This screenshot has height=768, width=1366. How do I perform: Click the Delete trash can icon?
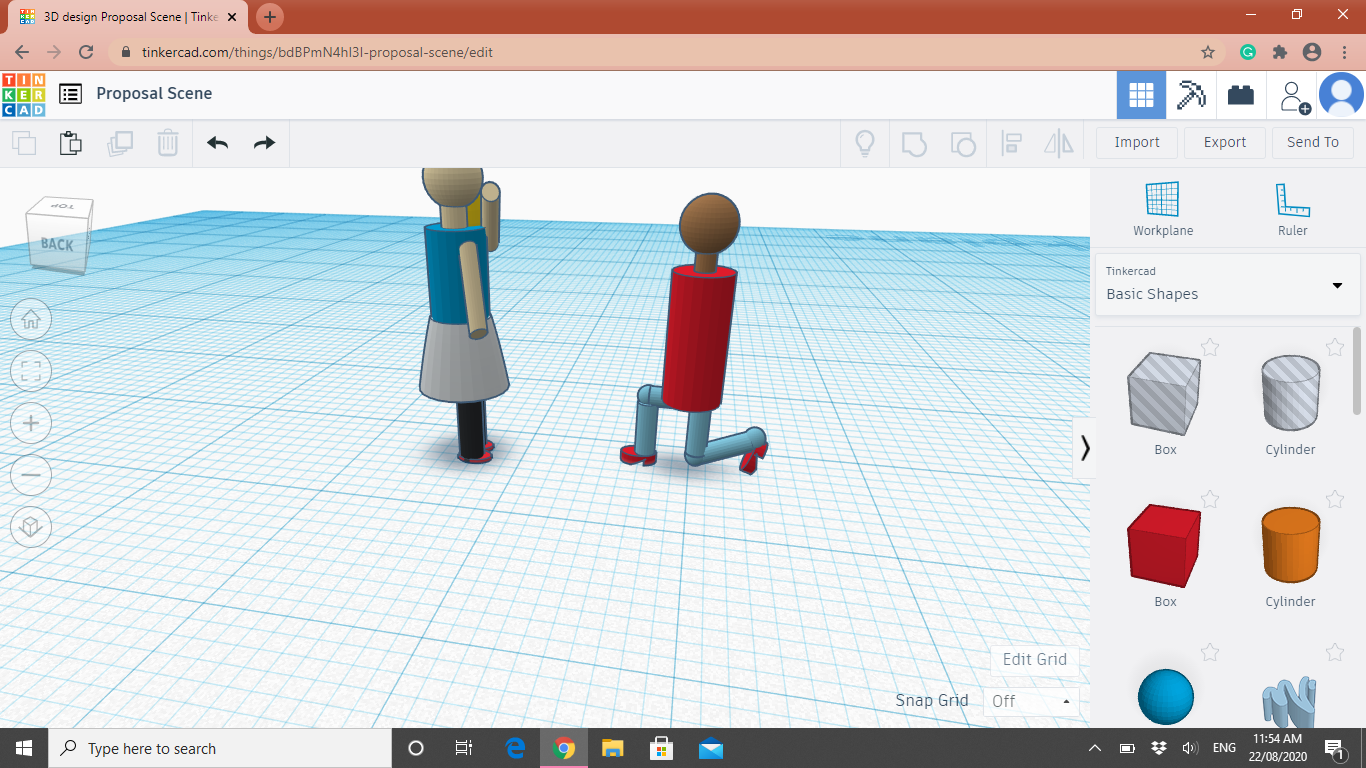168,143
